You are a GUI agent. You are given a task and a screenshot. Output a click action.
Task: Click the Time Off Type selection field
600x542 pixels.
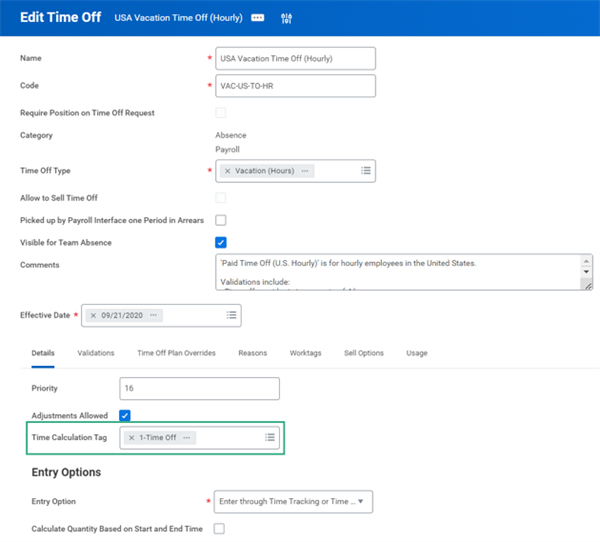[x=295, y=171]
